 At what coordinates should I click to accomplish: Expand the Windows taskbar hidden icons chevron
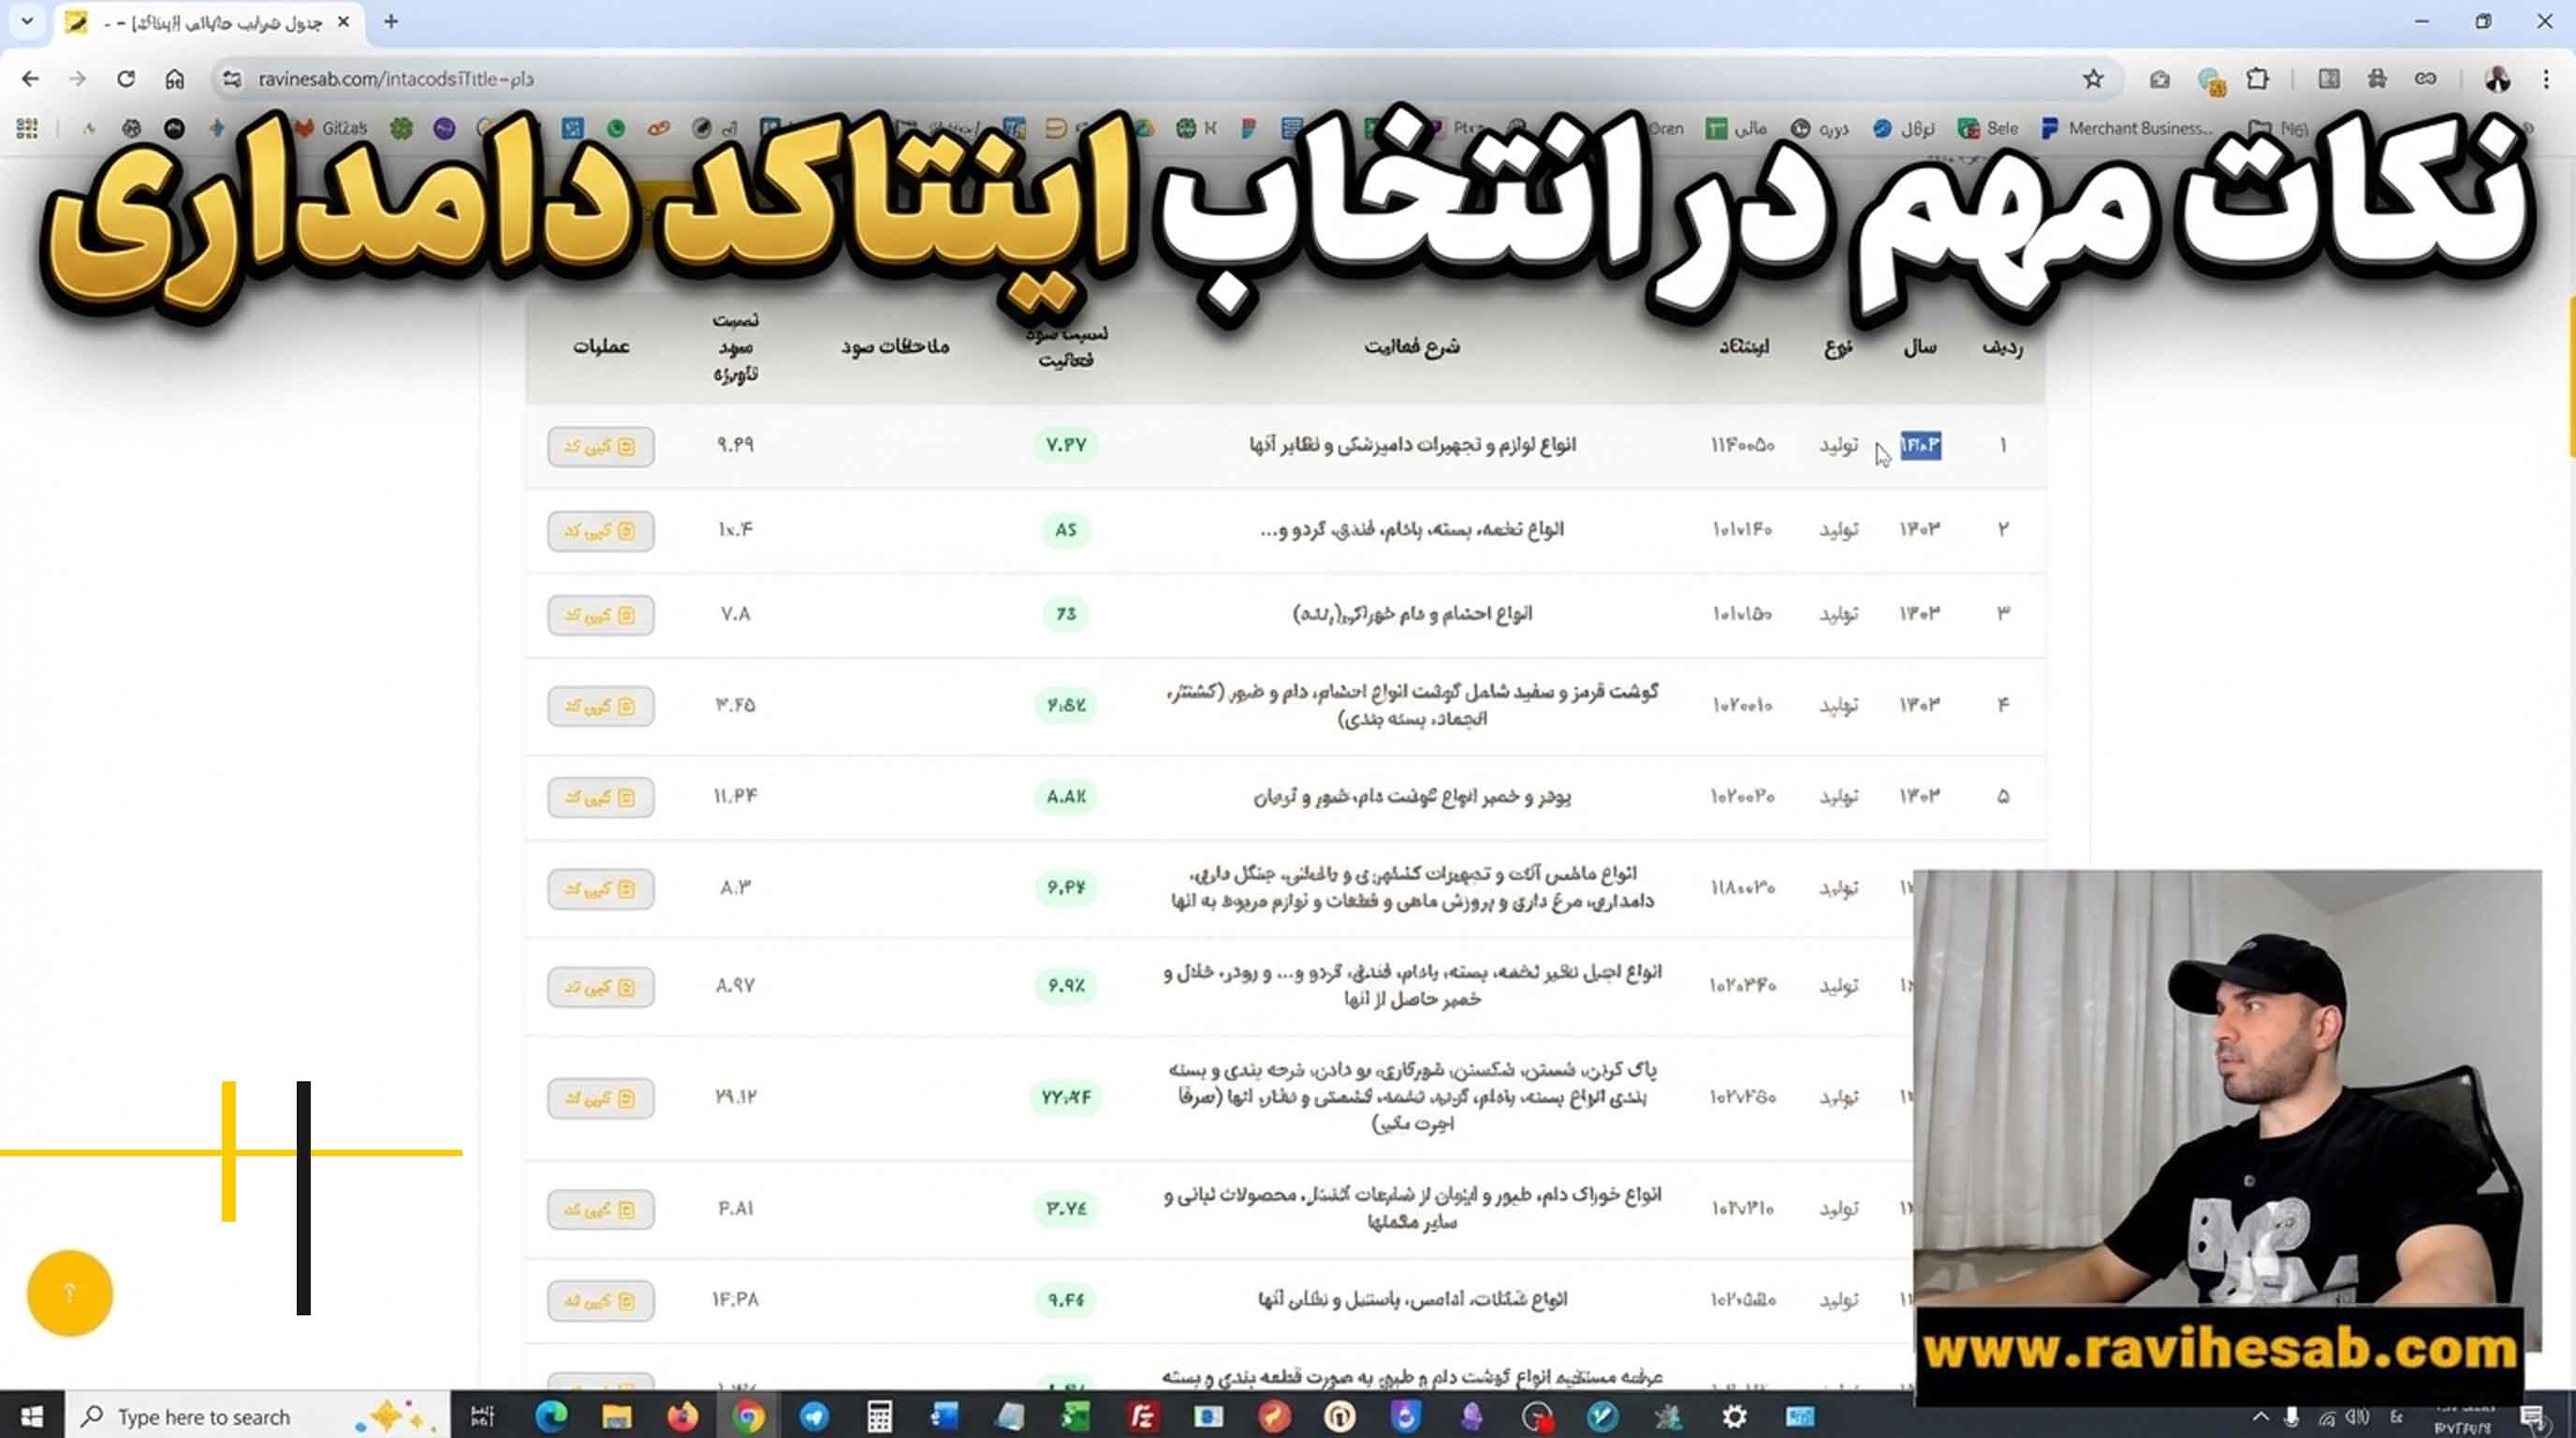pyautogui.click(x=2260, y=1416)
